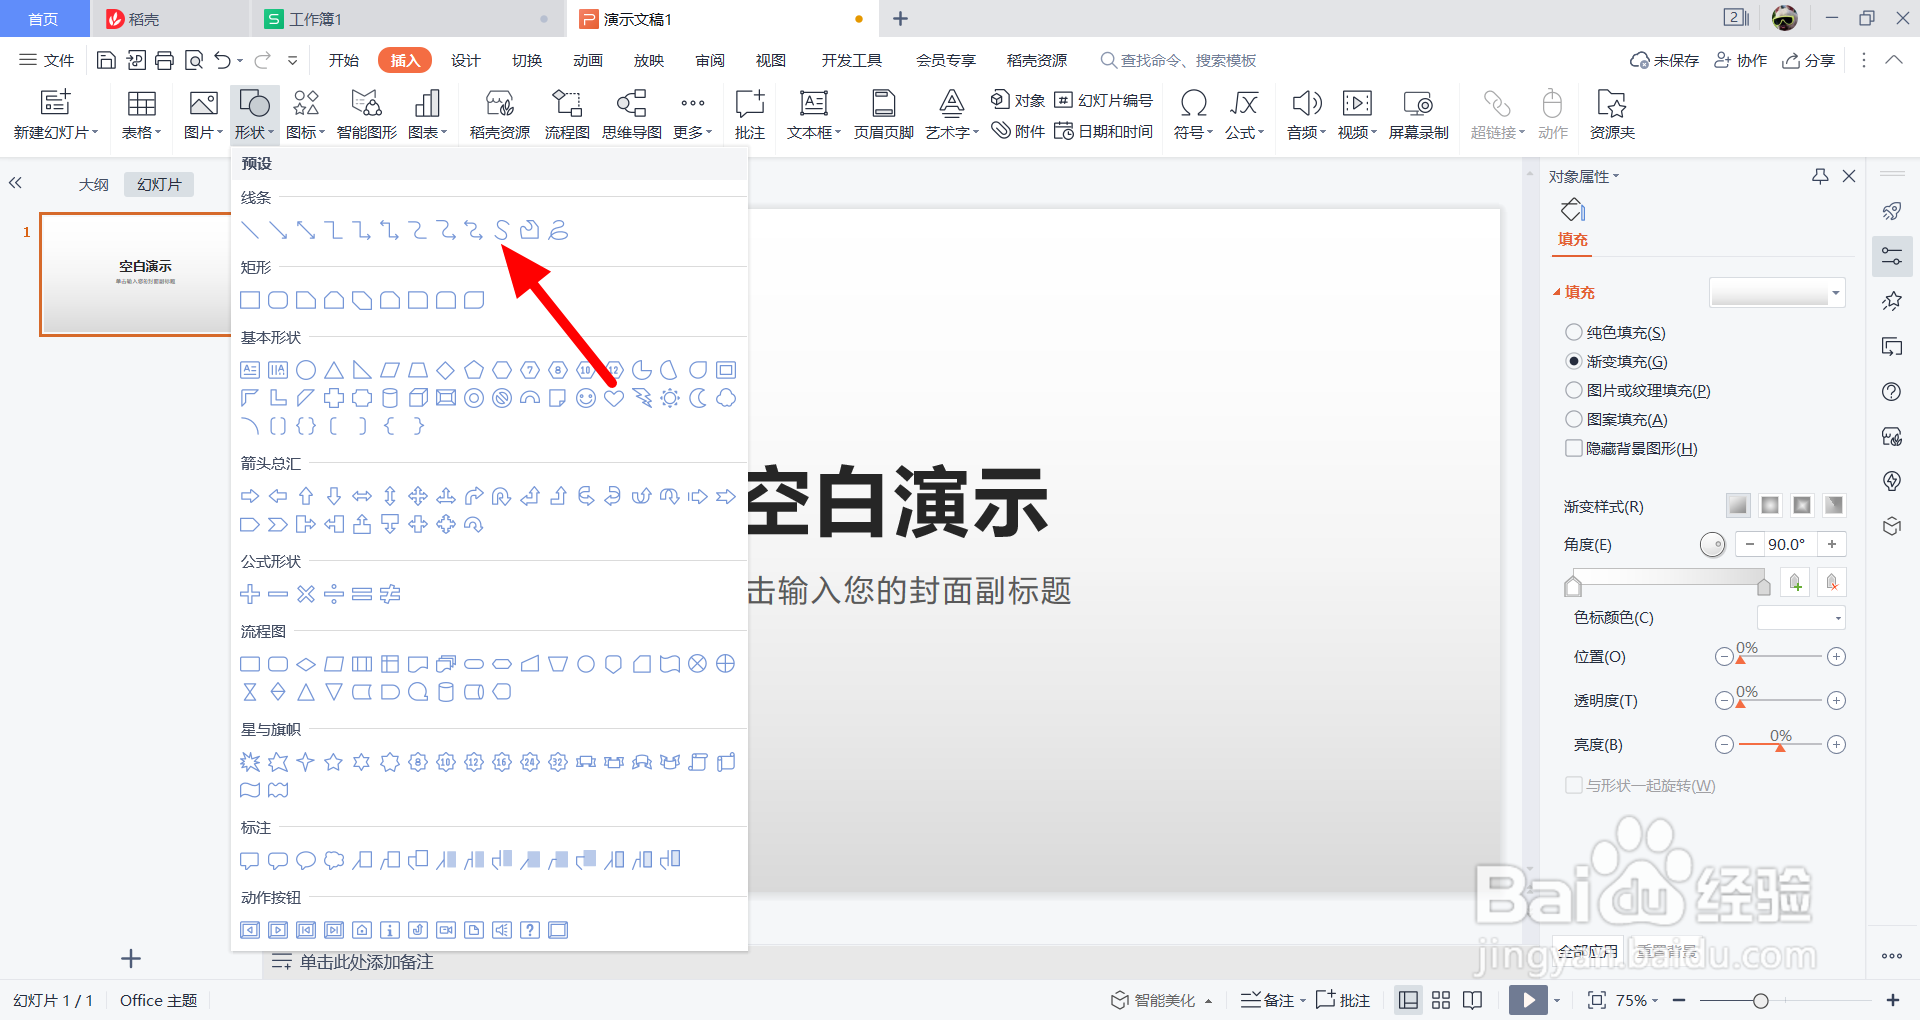1920x1020 pixels.
Task: Insert a flowchart from the ribbon
Action: coord(566,114)
